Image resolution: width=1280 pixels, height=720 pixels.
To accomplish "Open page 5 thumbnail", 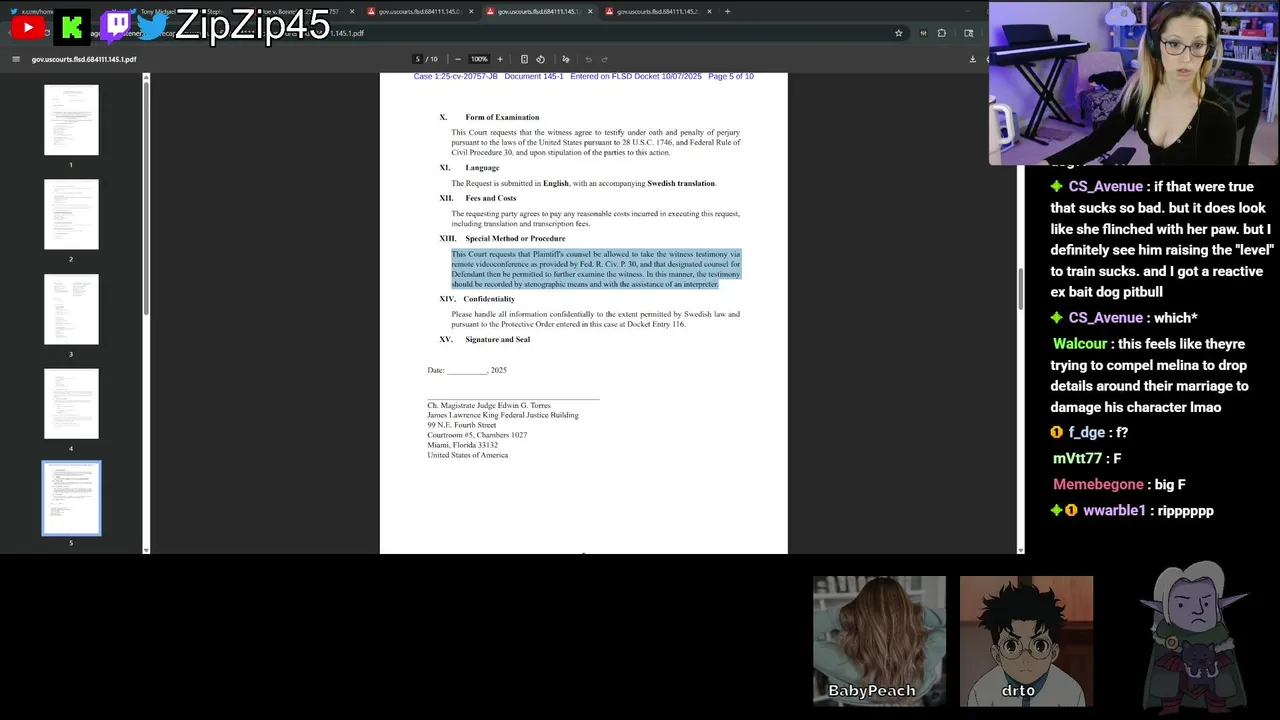I will pos(71,498).
